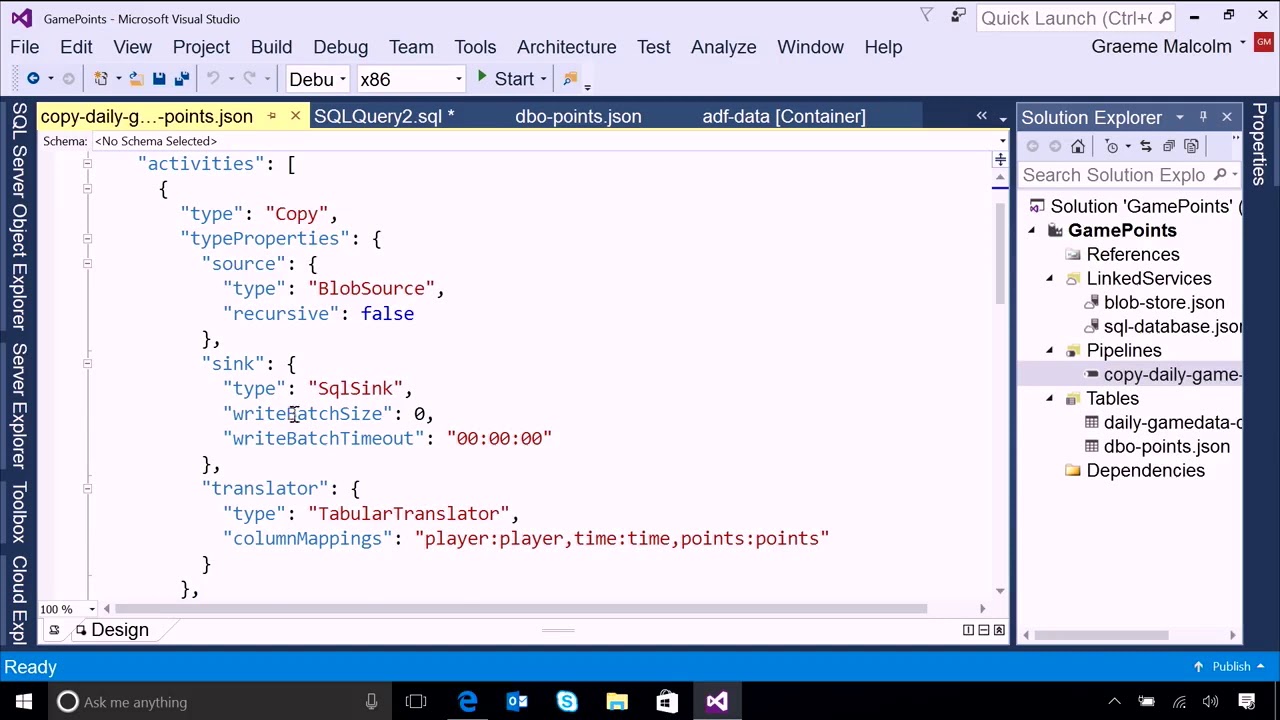Open the File menu
The width and height of the screenshot is (1280, 720).
[25, 47]
